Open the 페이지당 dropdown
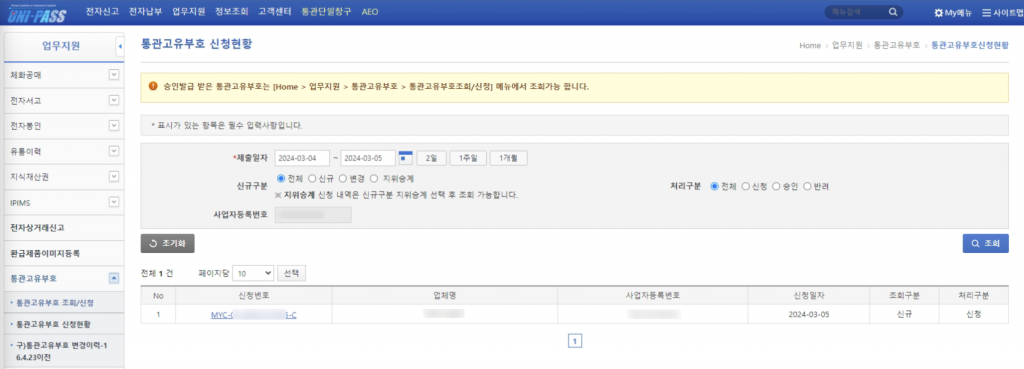 click(x=253, y=273)
